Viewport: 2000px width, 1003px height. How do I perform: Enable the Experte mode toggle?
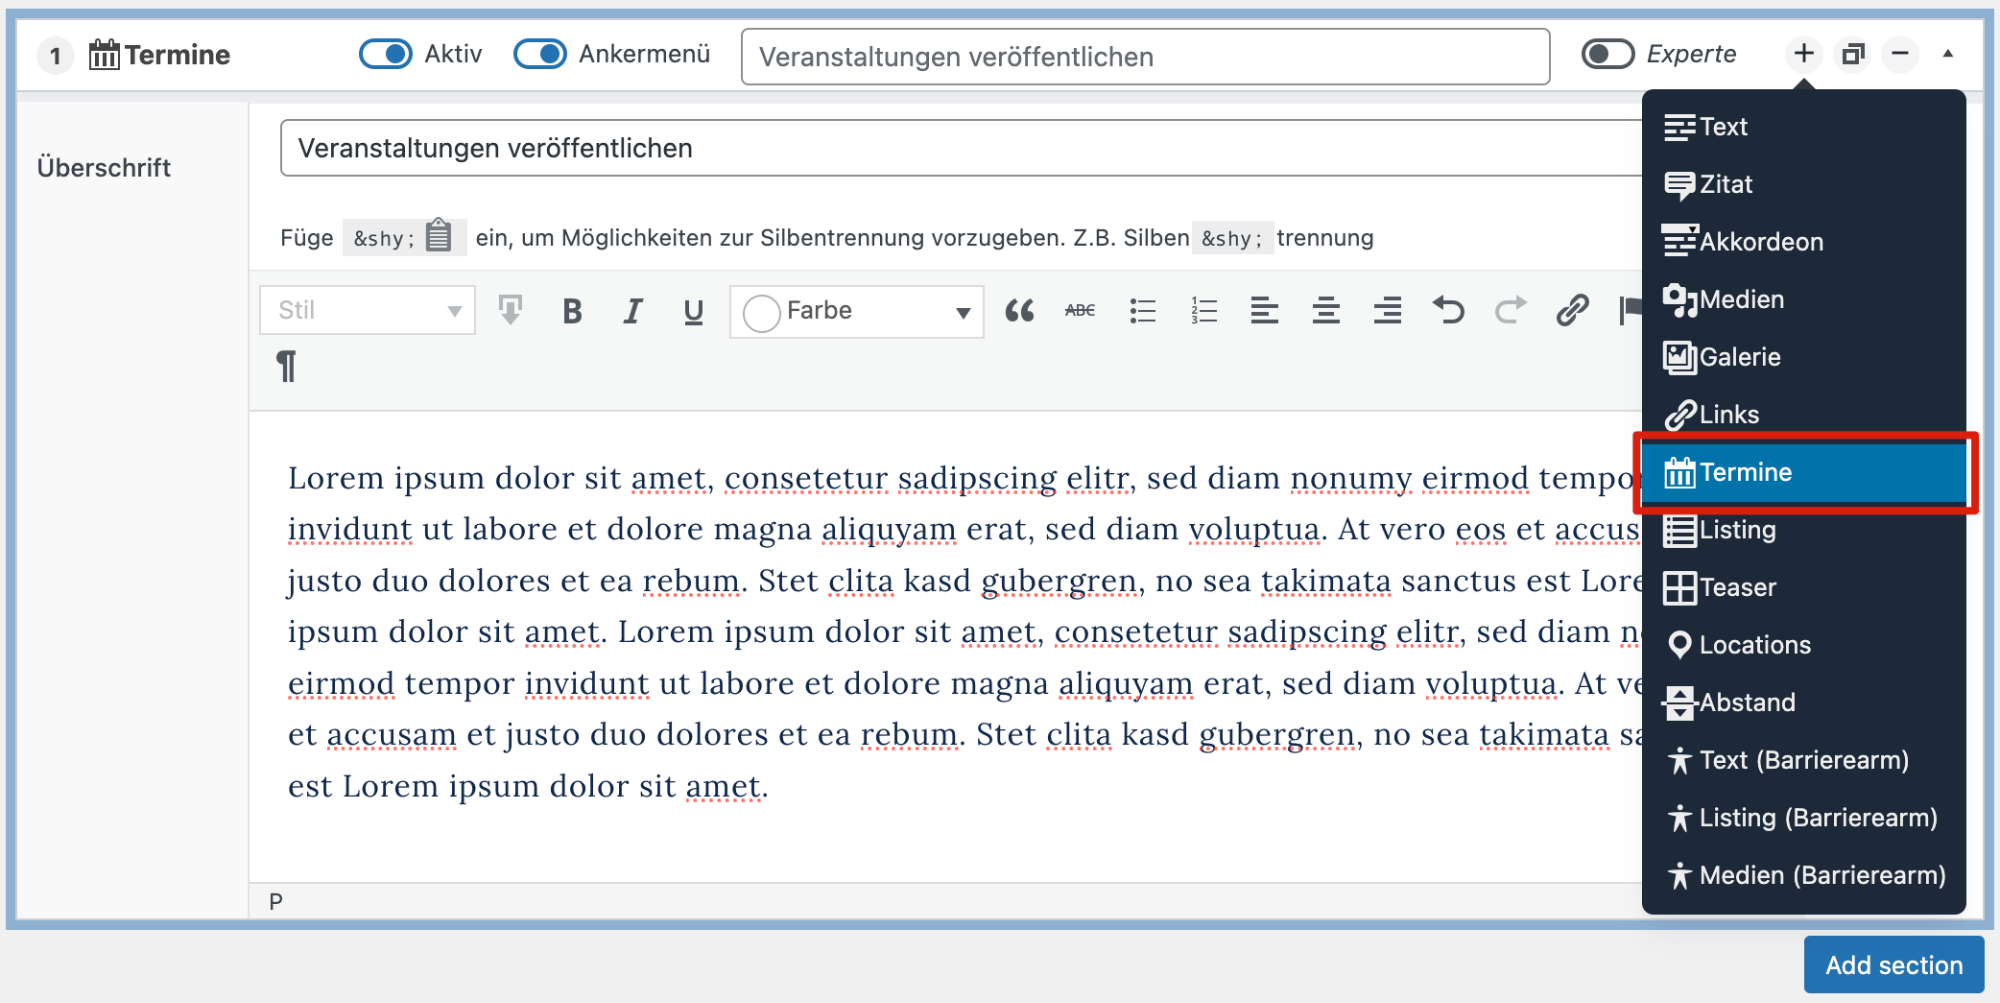[x=1607, y=54]
